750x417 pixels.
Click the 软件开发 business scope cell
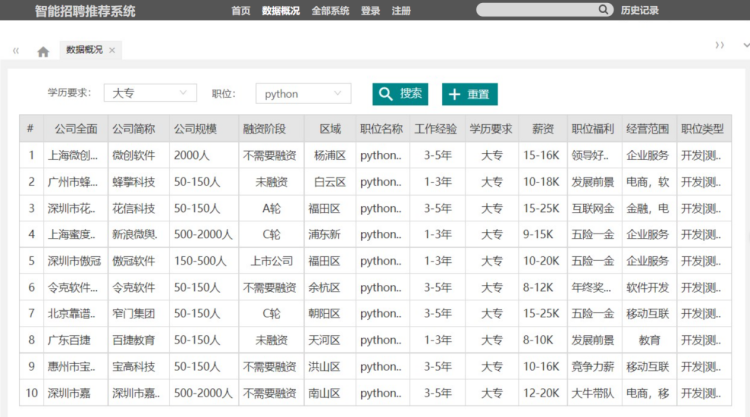[x=648, y=287]
